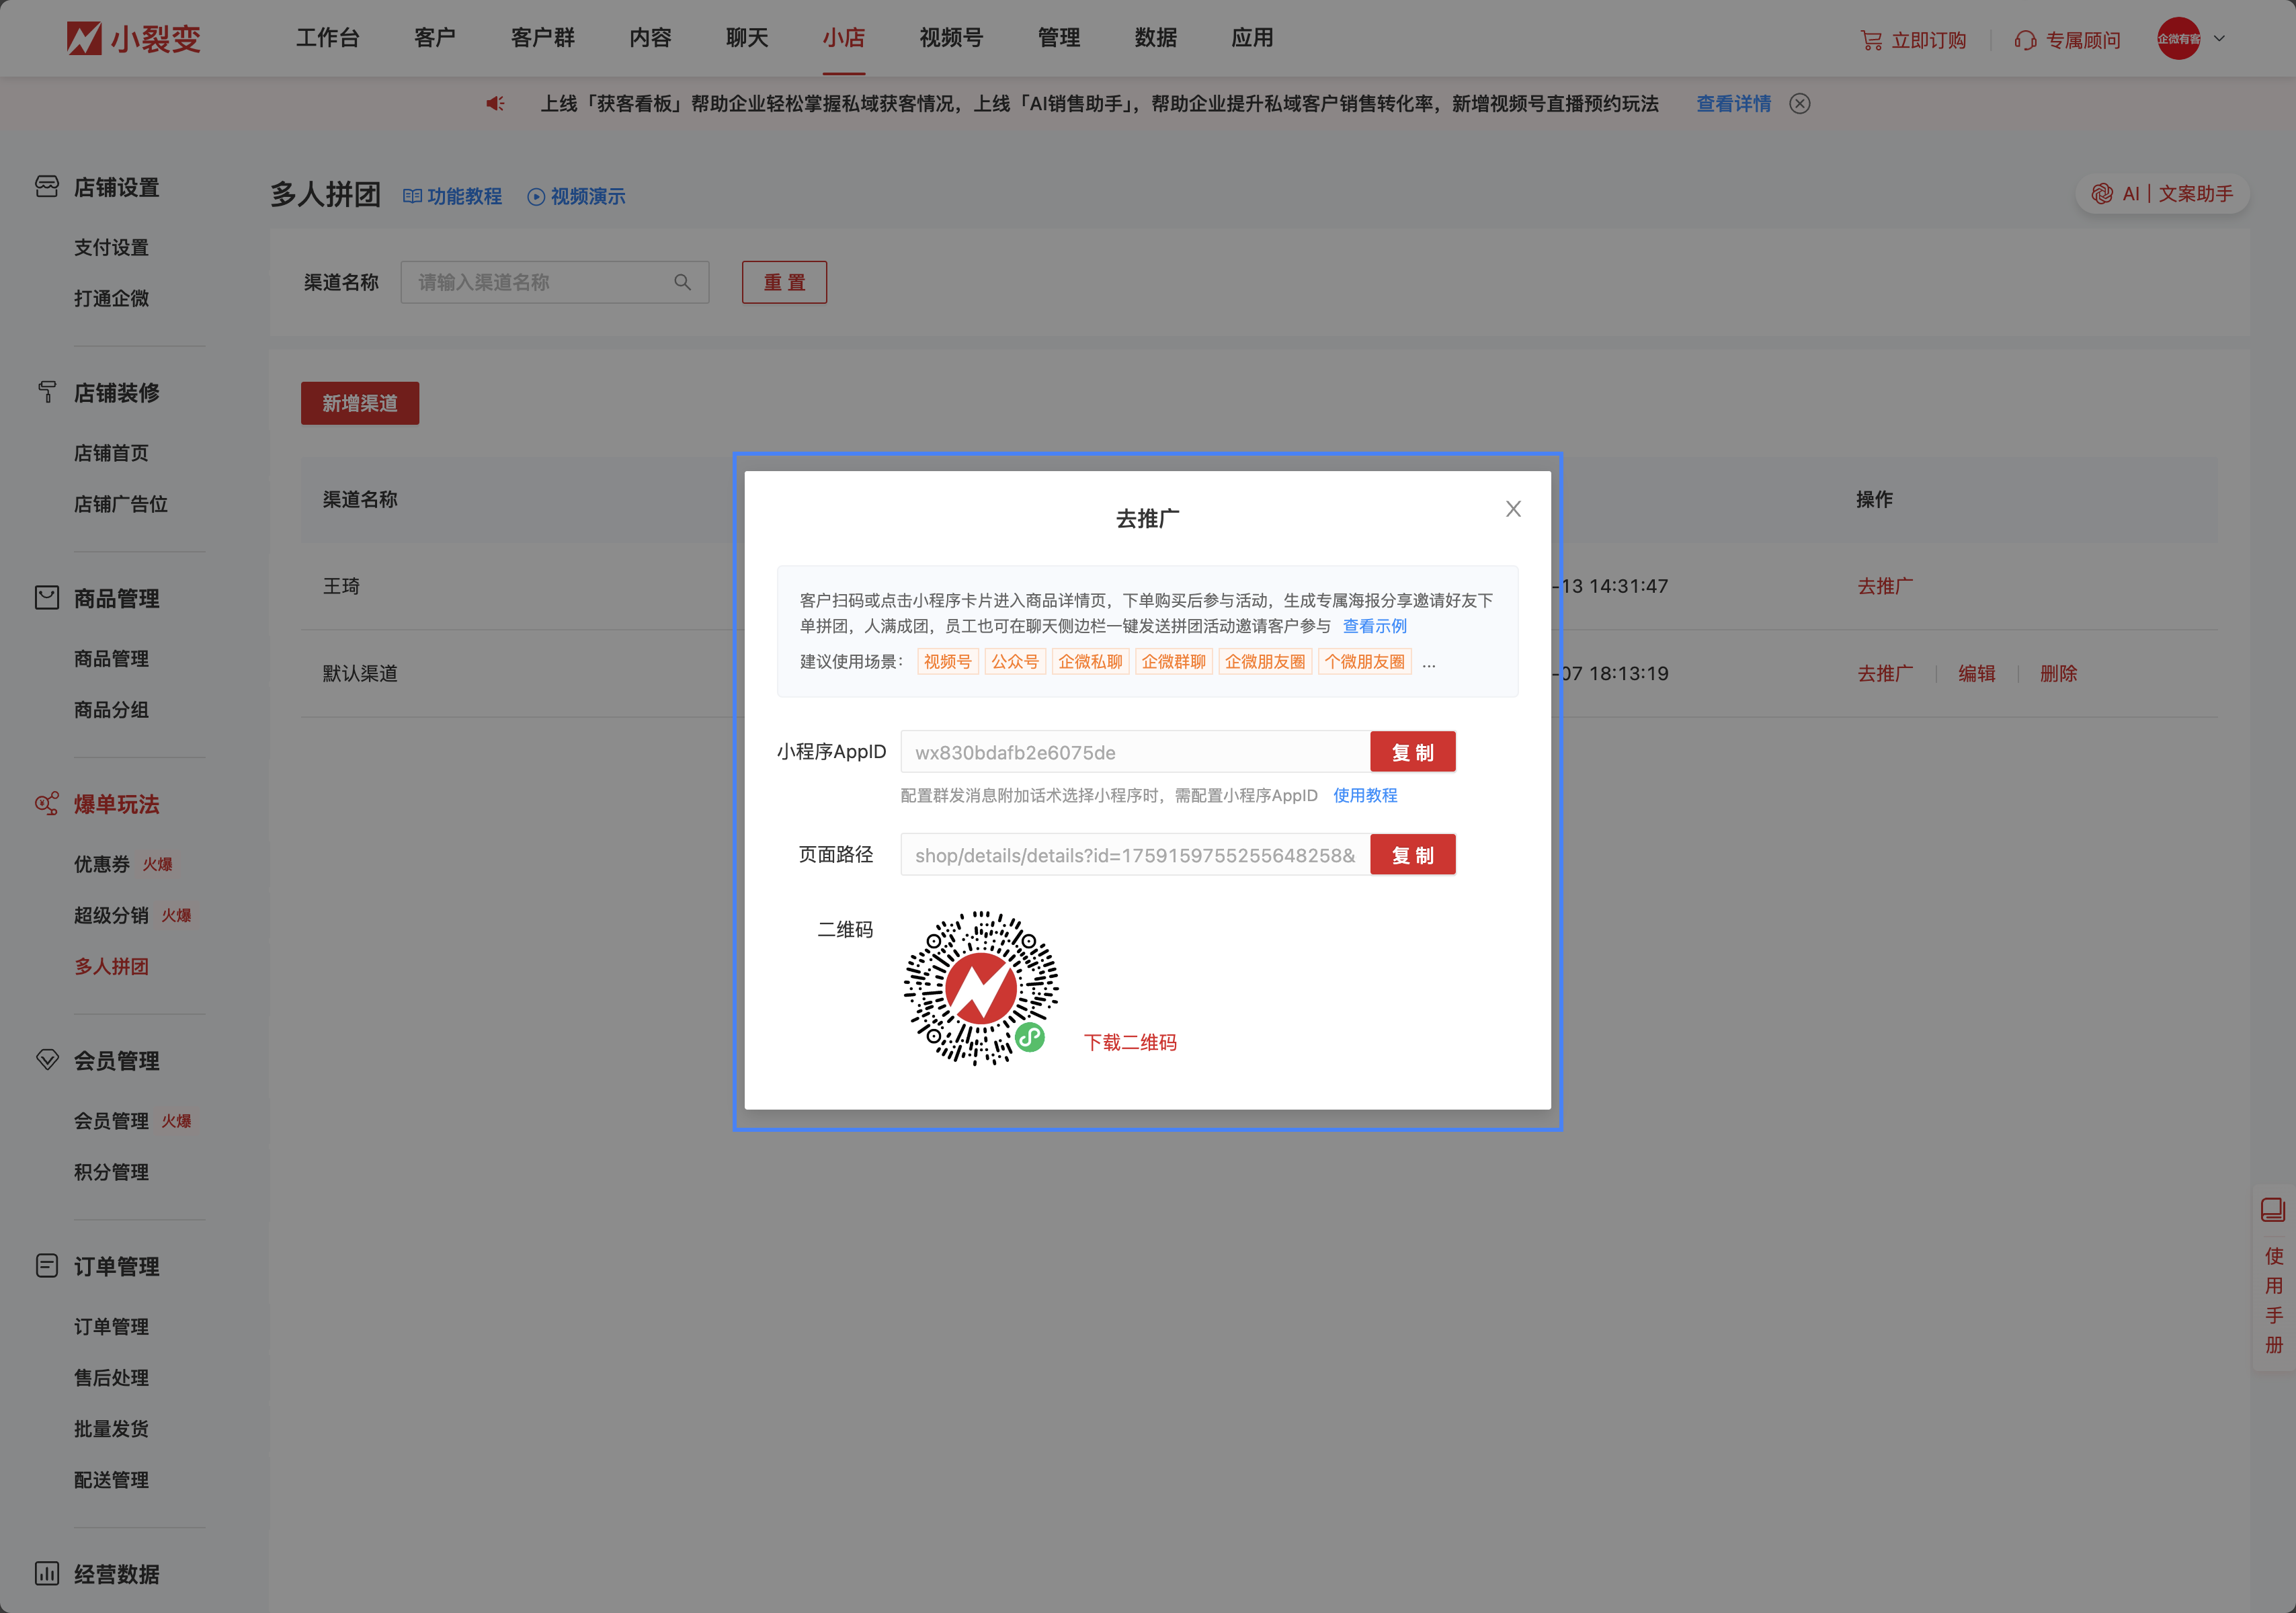Switch to 视频号 top tab
This screenshot has width=2296, height=1613.
pyautogui.click(x=951, y=38)
